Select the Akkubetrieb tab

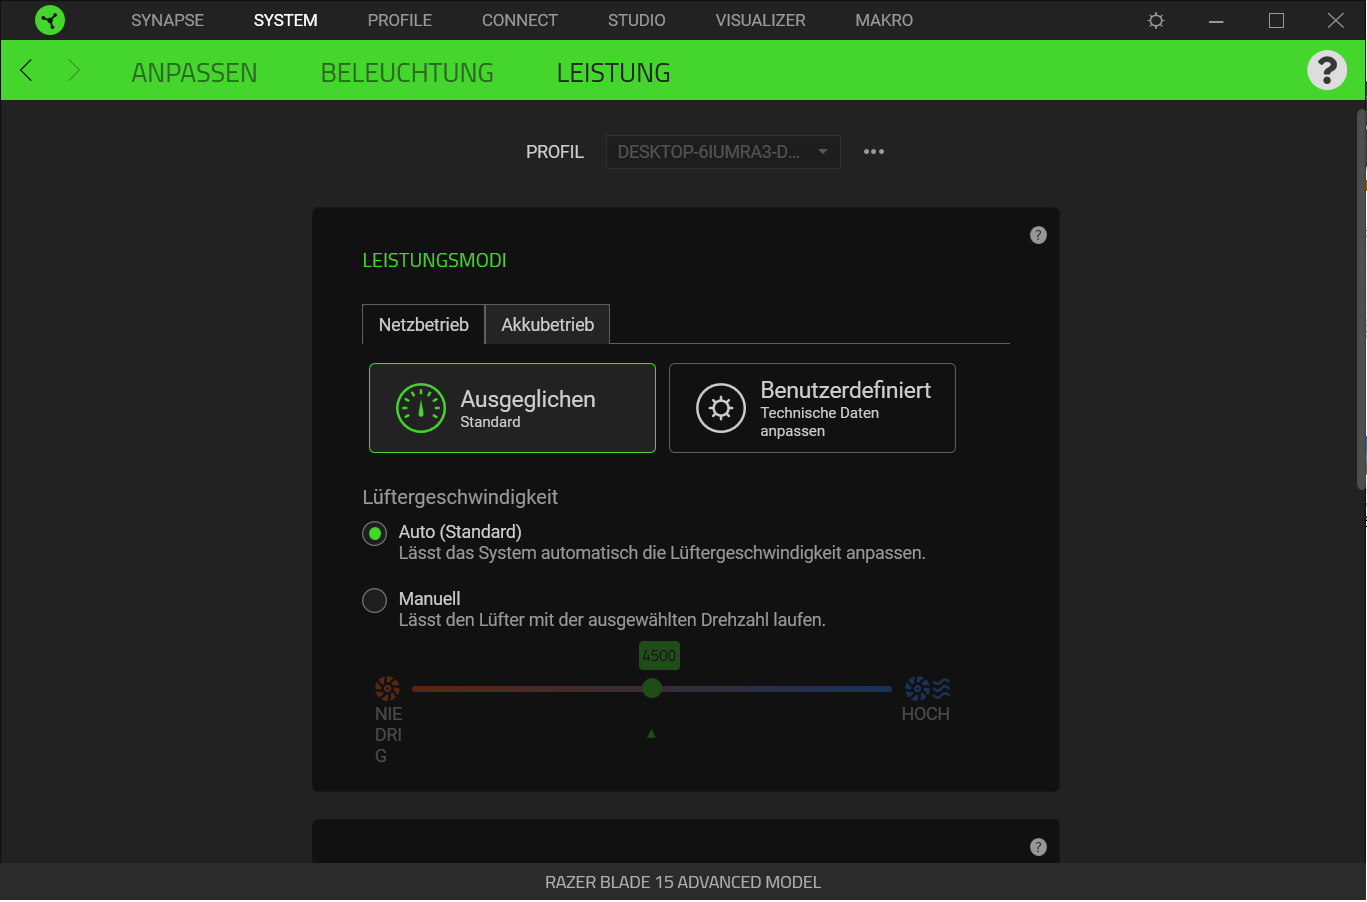[547, 324]
